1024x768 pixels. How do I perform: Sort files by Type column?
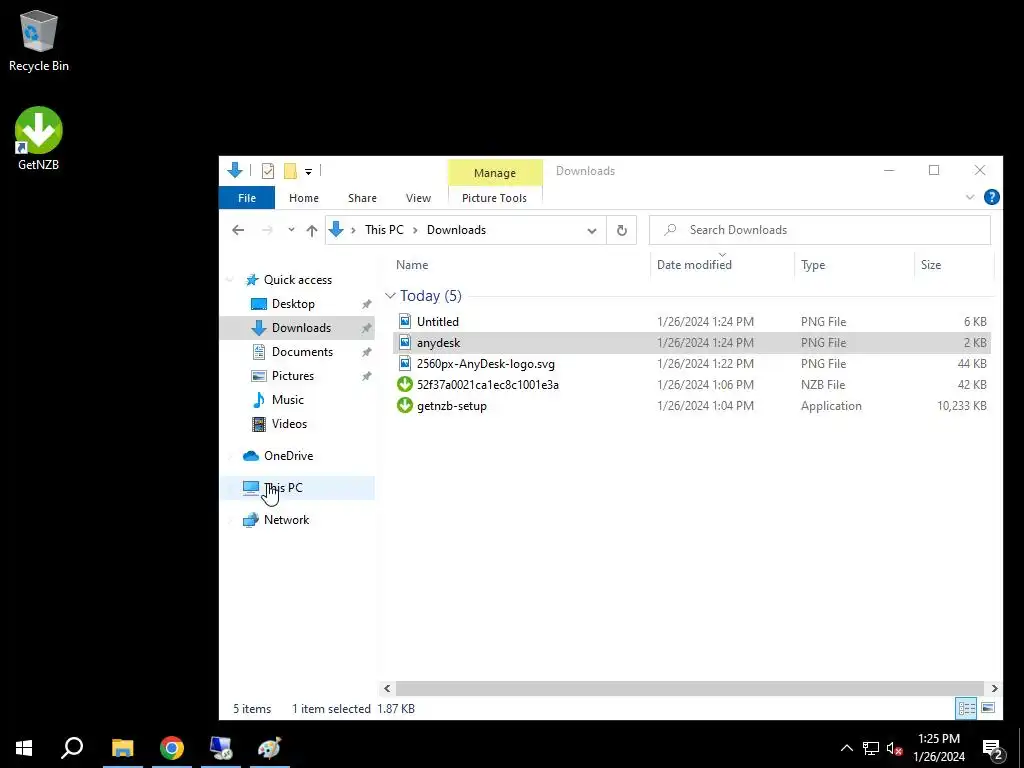tap(813, 264)
